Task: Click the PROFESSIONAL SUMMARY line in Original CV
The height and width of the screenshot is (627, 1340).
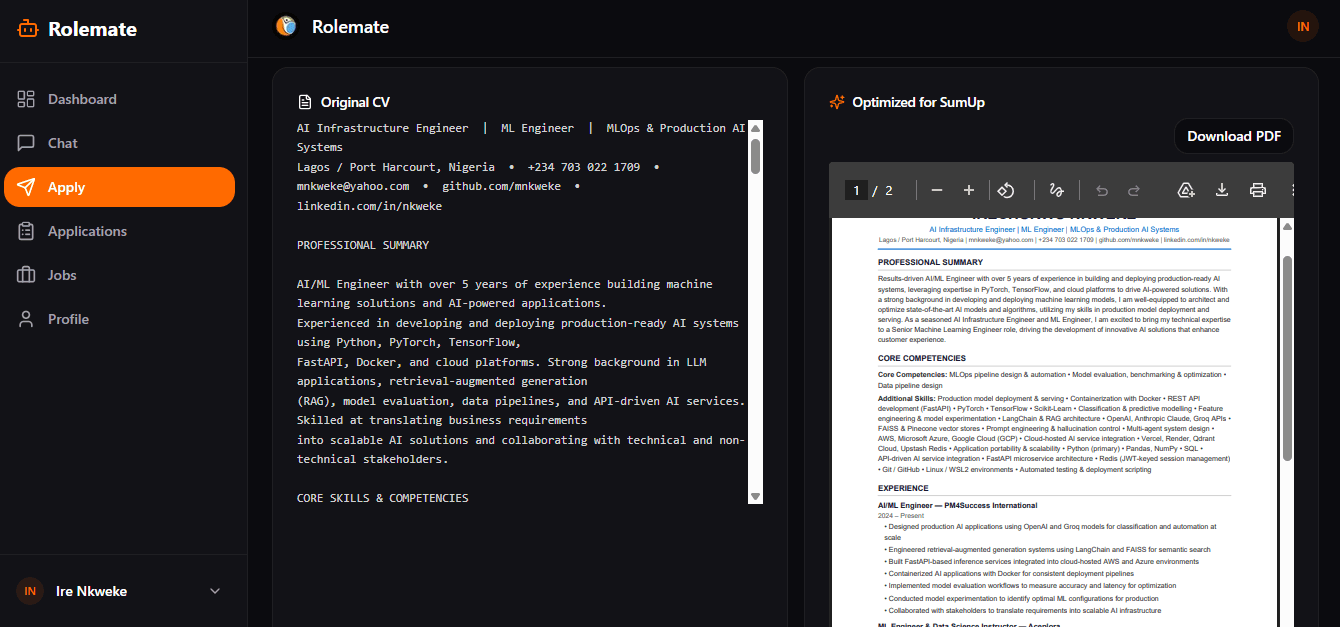Action: click(363, 245)
